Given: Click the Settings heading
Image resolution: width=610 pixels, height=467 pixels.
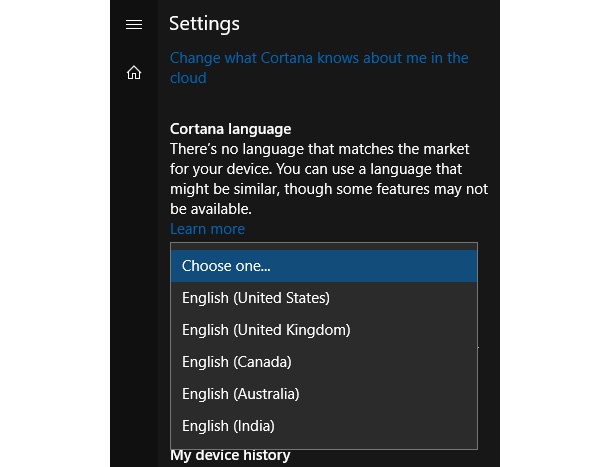Looking at the screenshot, I should coord(204,24).
